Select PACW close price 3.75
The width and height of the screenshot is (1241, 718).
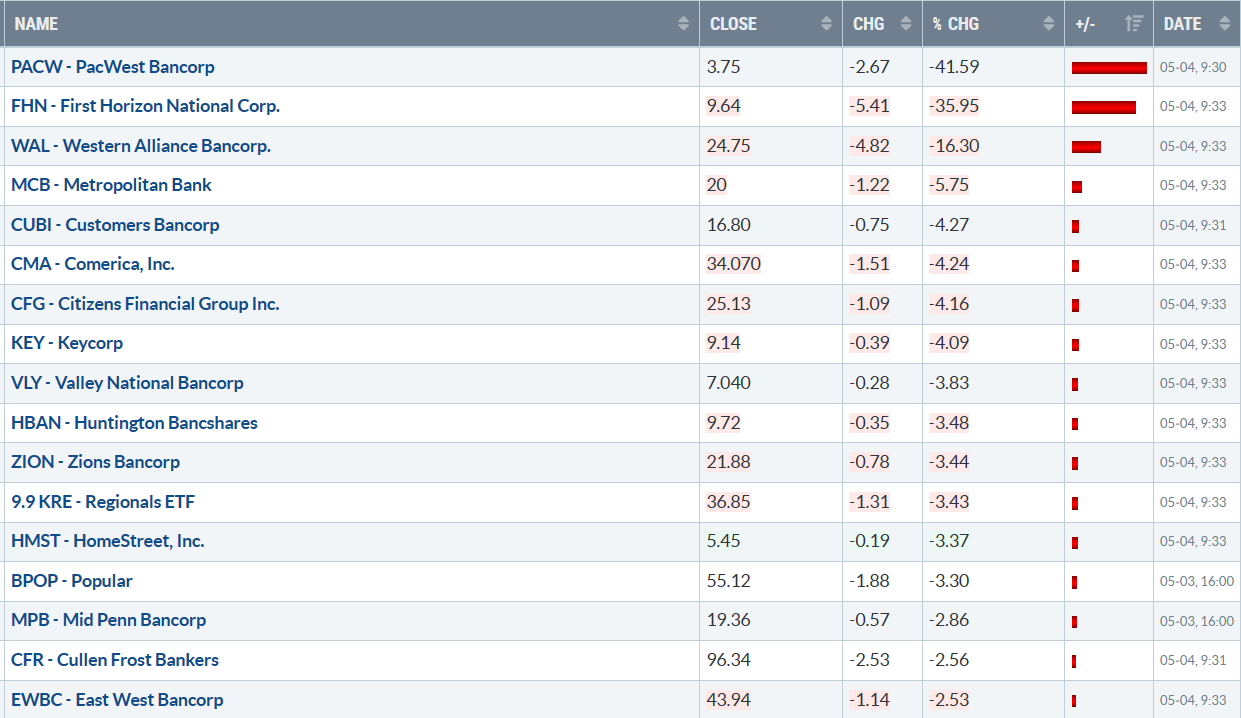pos(724,67)
